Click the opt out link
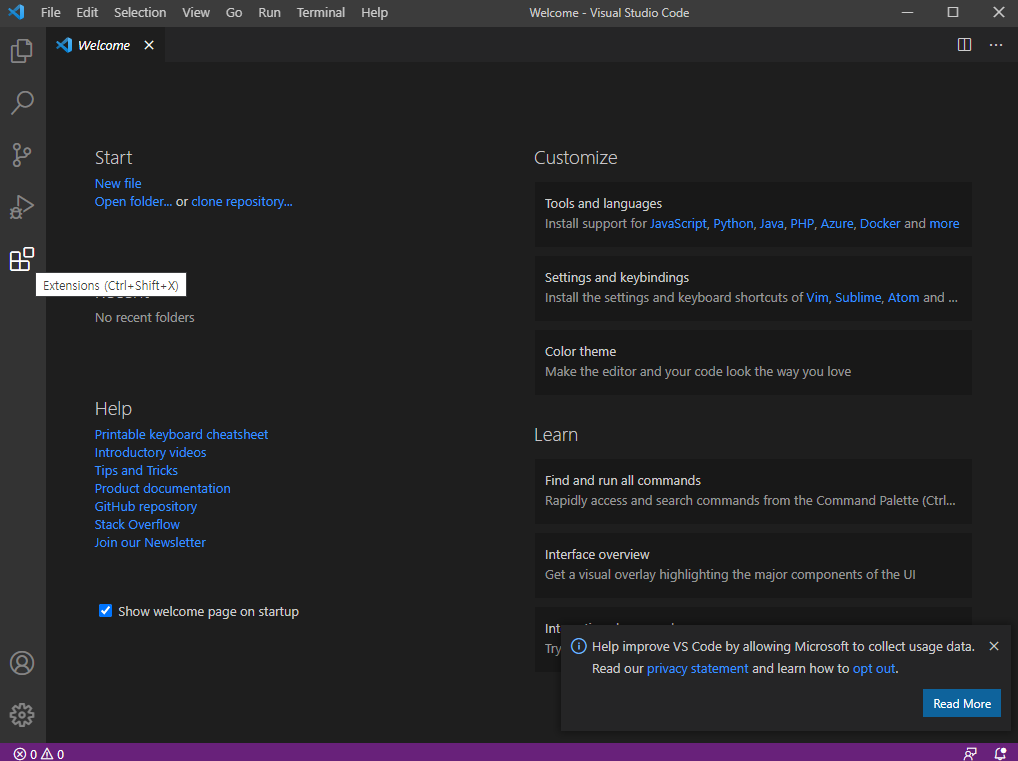Image resolution: width=1018 pixels, height=761 pixels. [874, 668]
